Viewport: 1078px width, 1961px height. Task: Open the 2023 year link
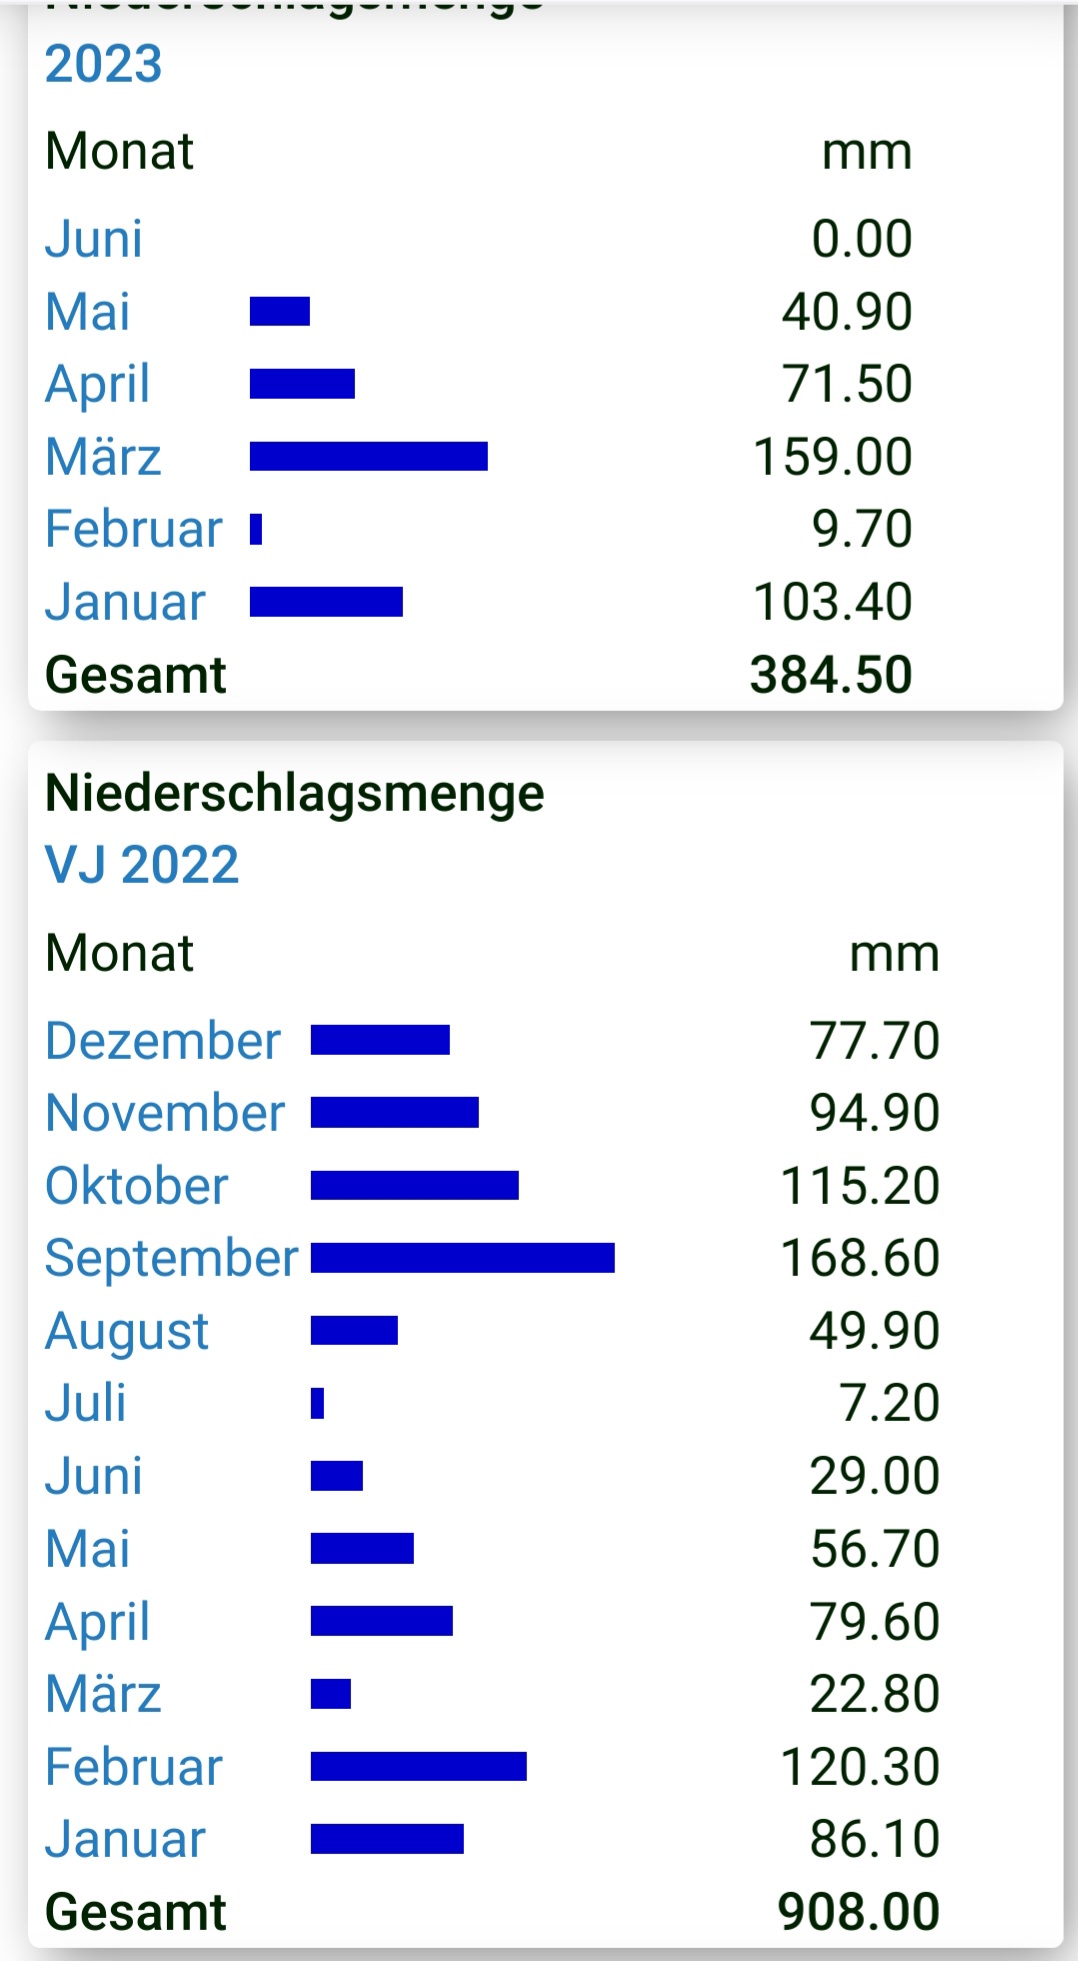(x=103, y=64)
